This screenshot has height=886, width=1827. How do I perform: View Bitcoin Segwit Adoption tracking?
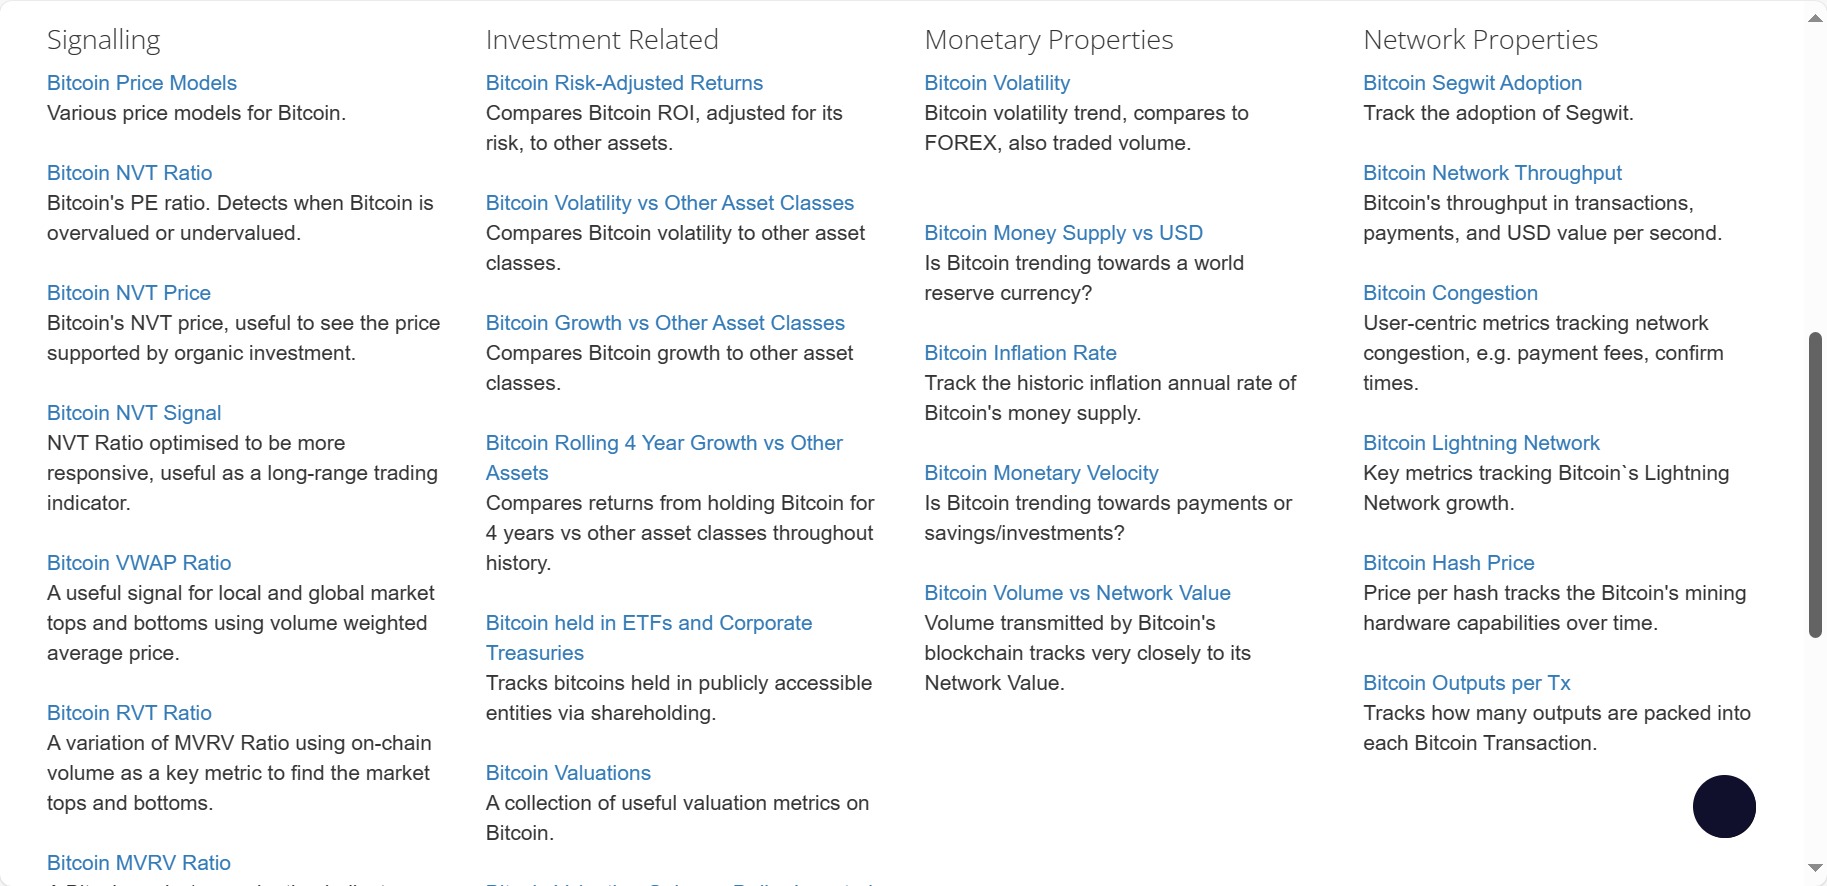pyautogui.click(x=1472, y=83)
